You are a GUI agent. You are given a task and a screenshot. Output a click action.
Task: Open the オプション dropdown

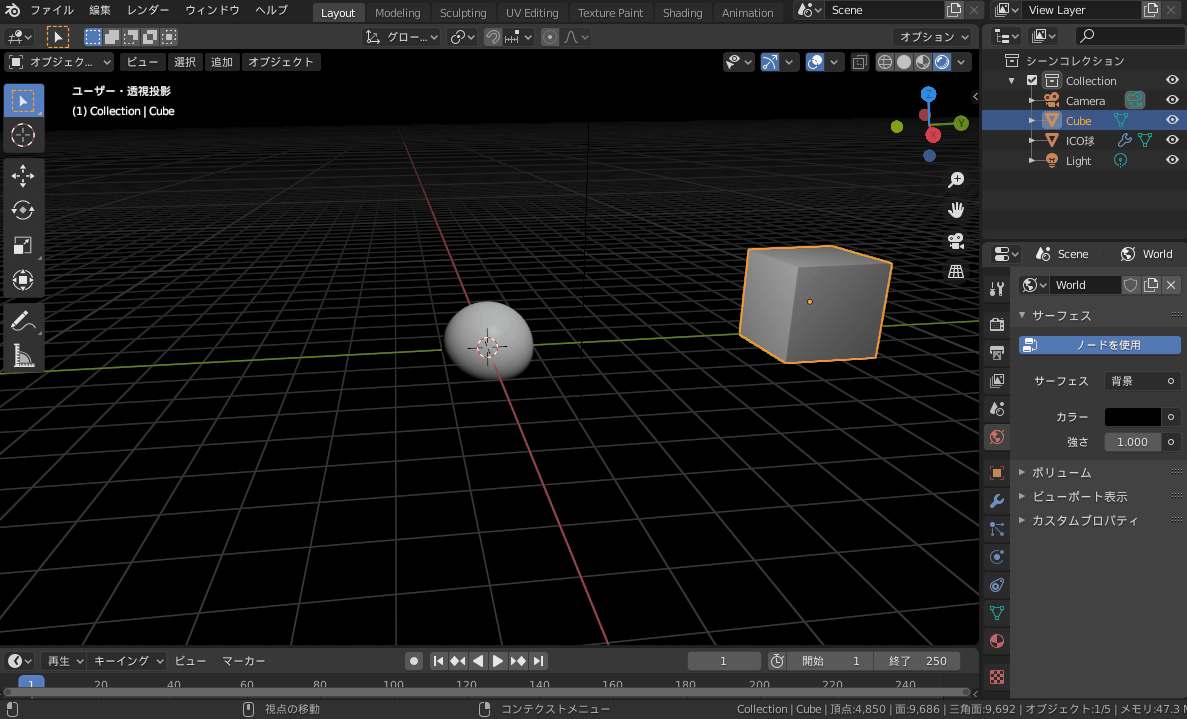click(x=934, y=36)
